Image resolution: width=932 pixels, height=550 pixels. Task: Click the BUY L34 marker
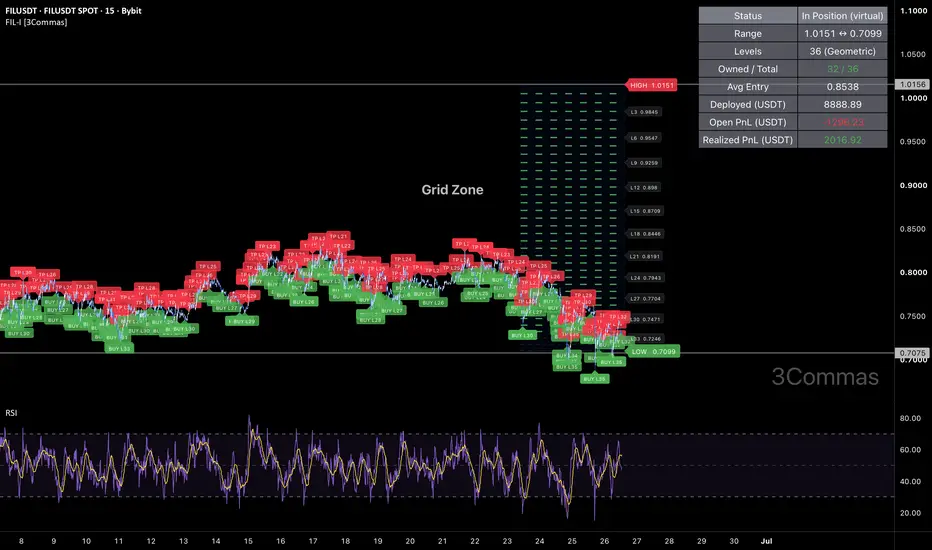click(566, 356)
